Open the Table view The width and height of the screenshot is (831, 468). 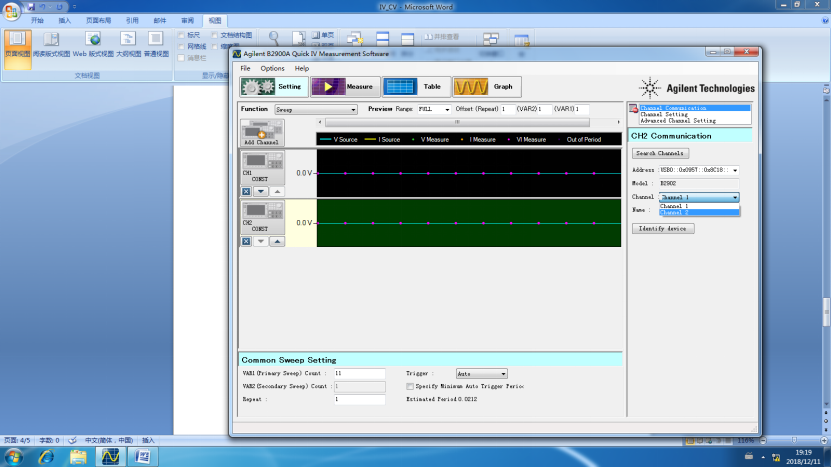pyautogui.click(x=416, y=86)
